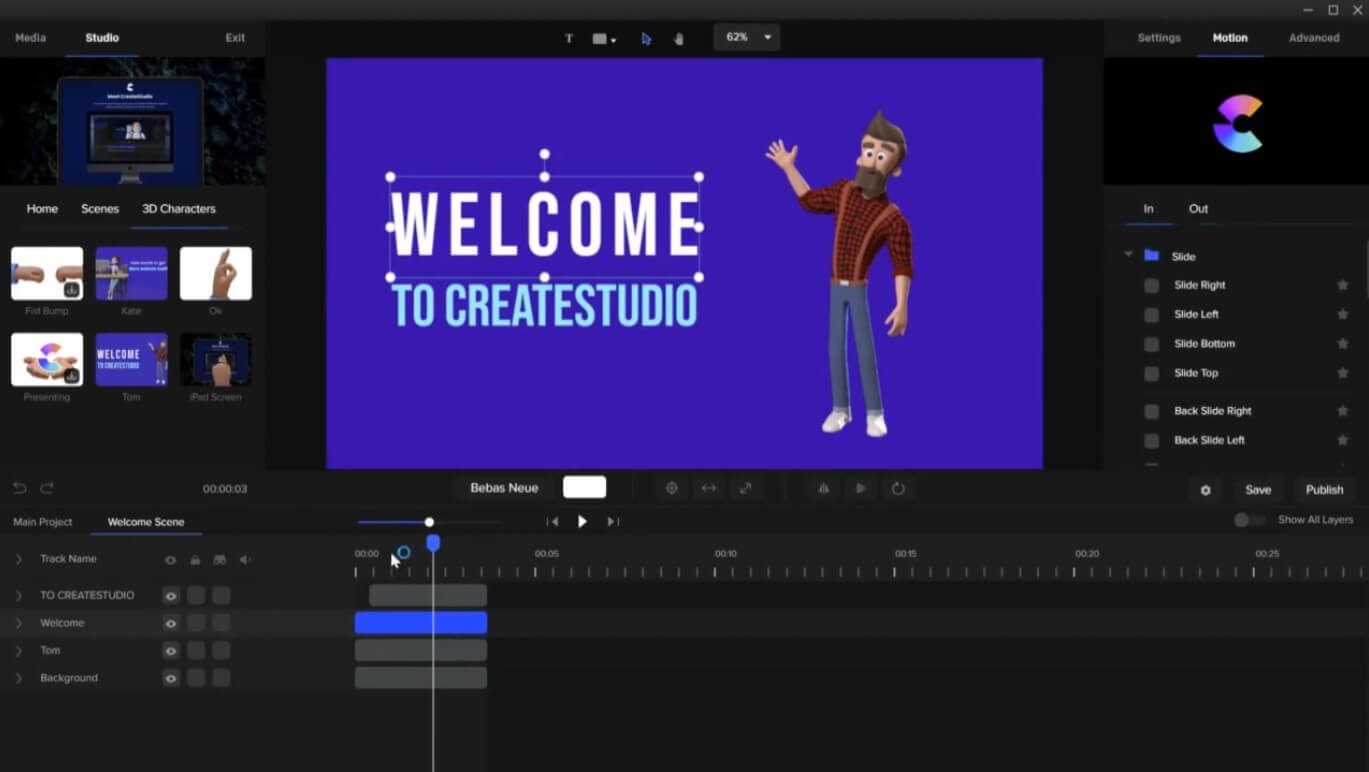Click the Publish button
Viewport: 1369px width, 772px height.
[x=1324, y=490]
